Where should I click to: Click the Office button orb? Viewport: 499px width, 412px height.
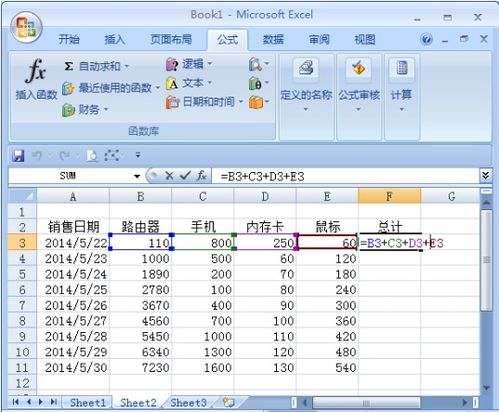26,28
